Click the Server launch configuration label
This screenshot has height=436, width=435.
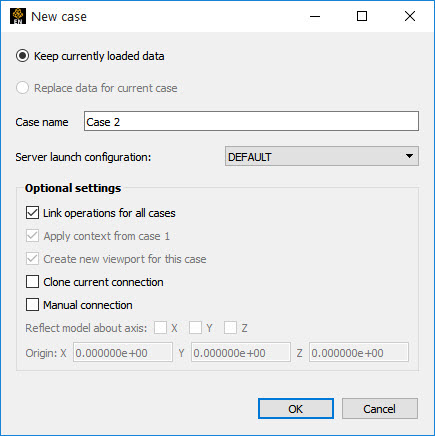point(83,157)
